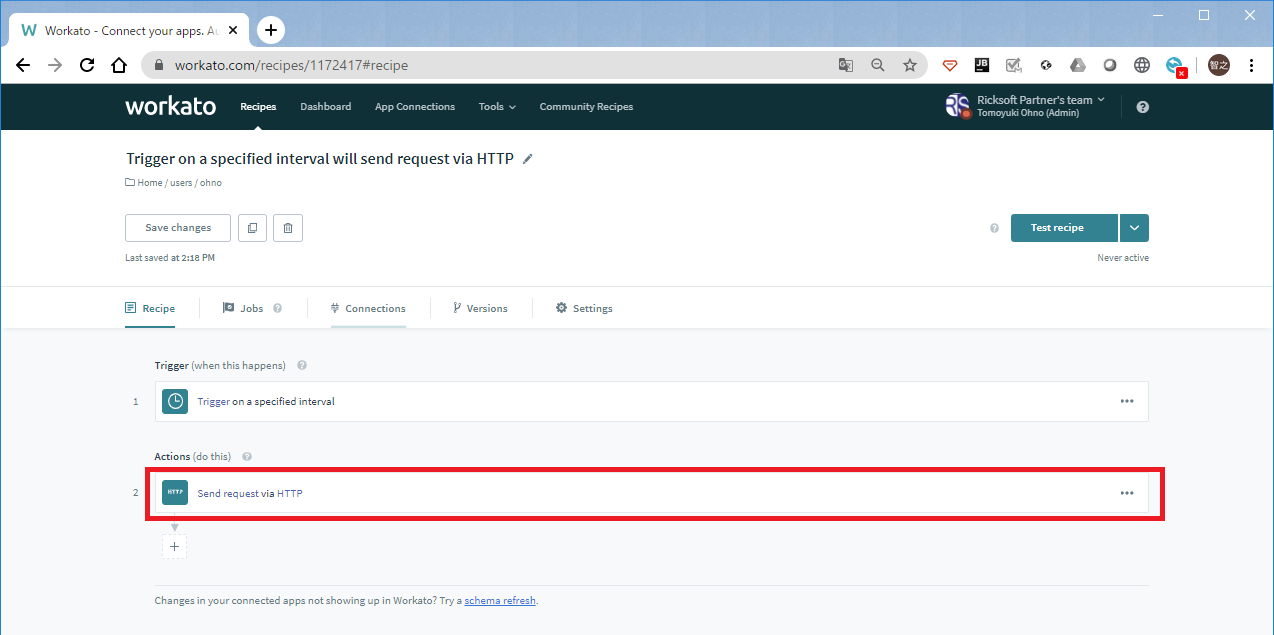Click the Save changes button

(x=178, y=228)
